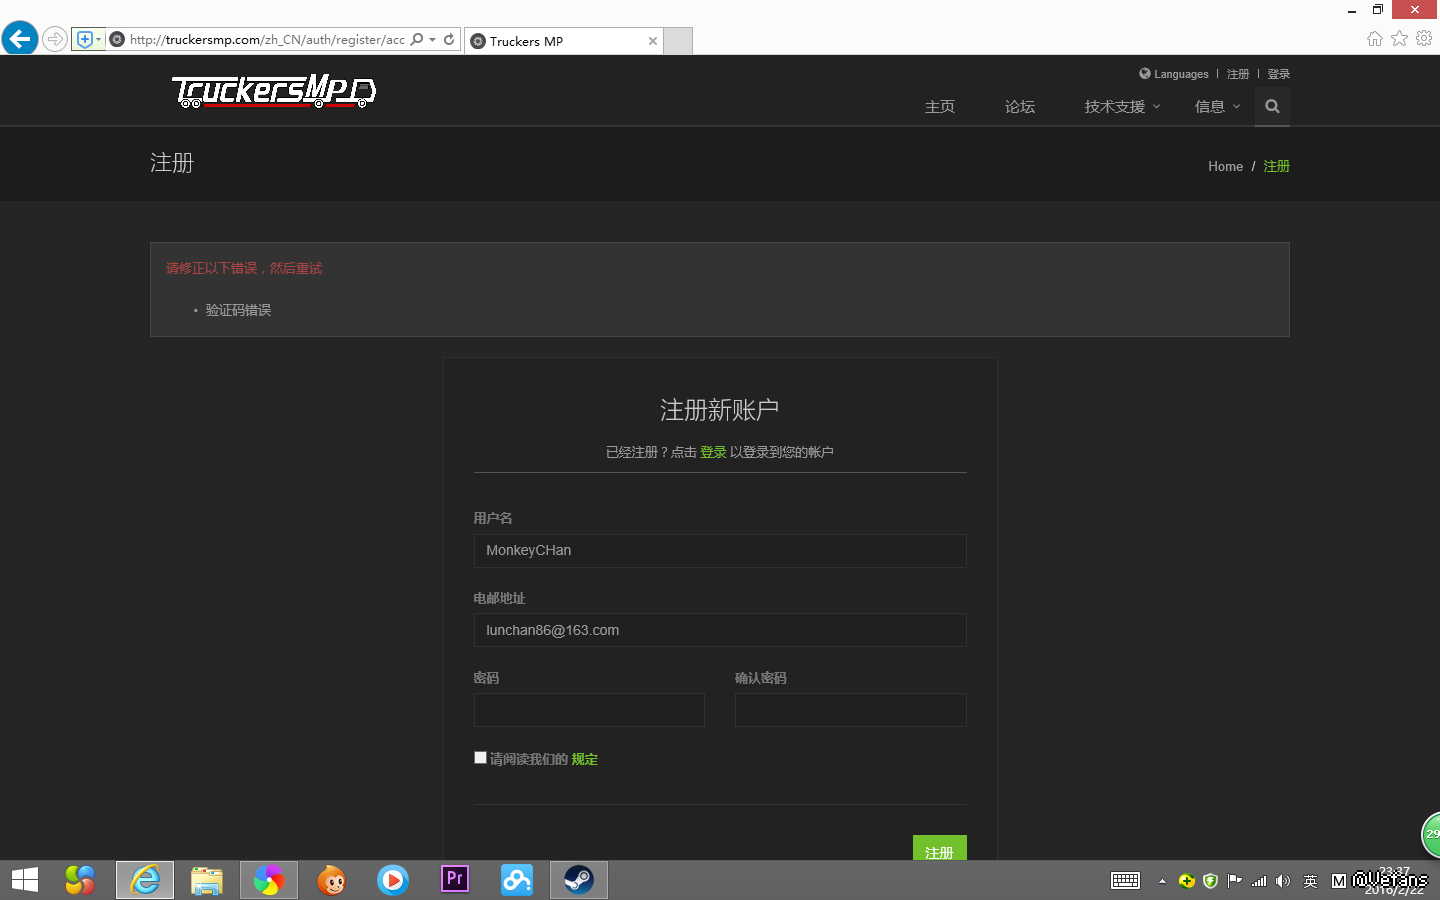Toggle the 英 input language indicator
Viewport: 1440px width, 900px height.
click(x=1311, y=881)
